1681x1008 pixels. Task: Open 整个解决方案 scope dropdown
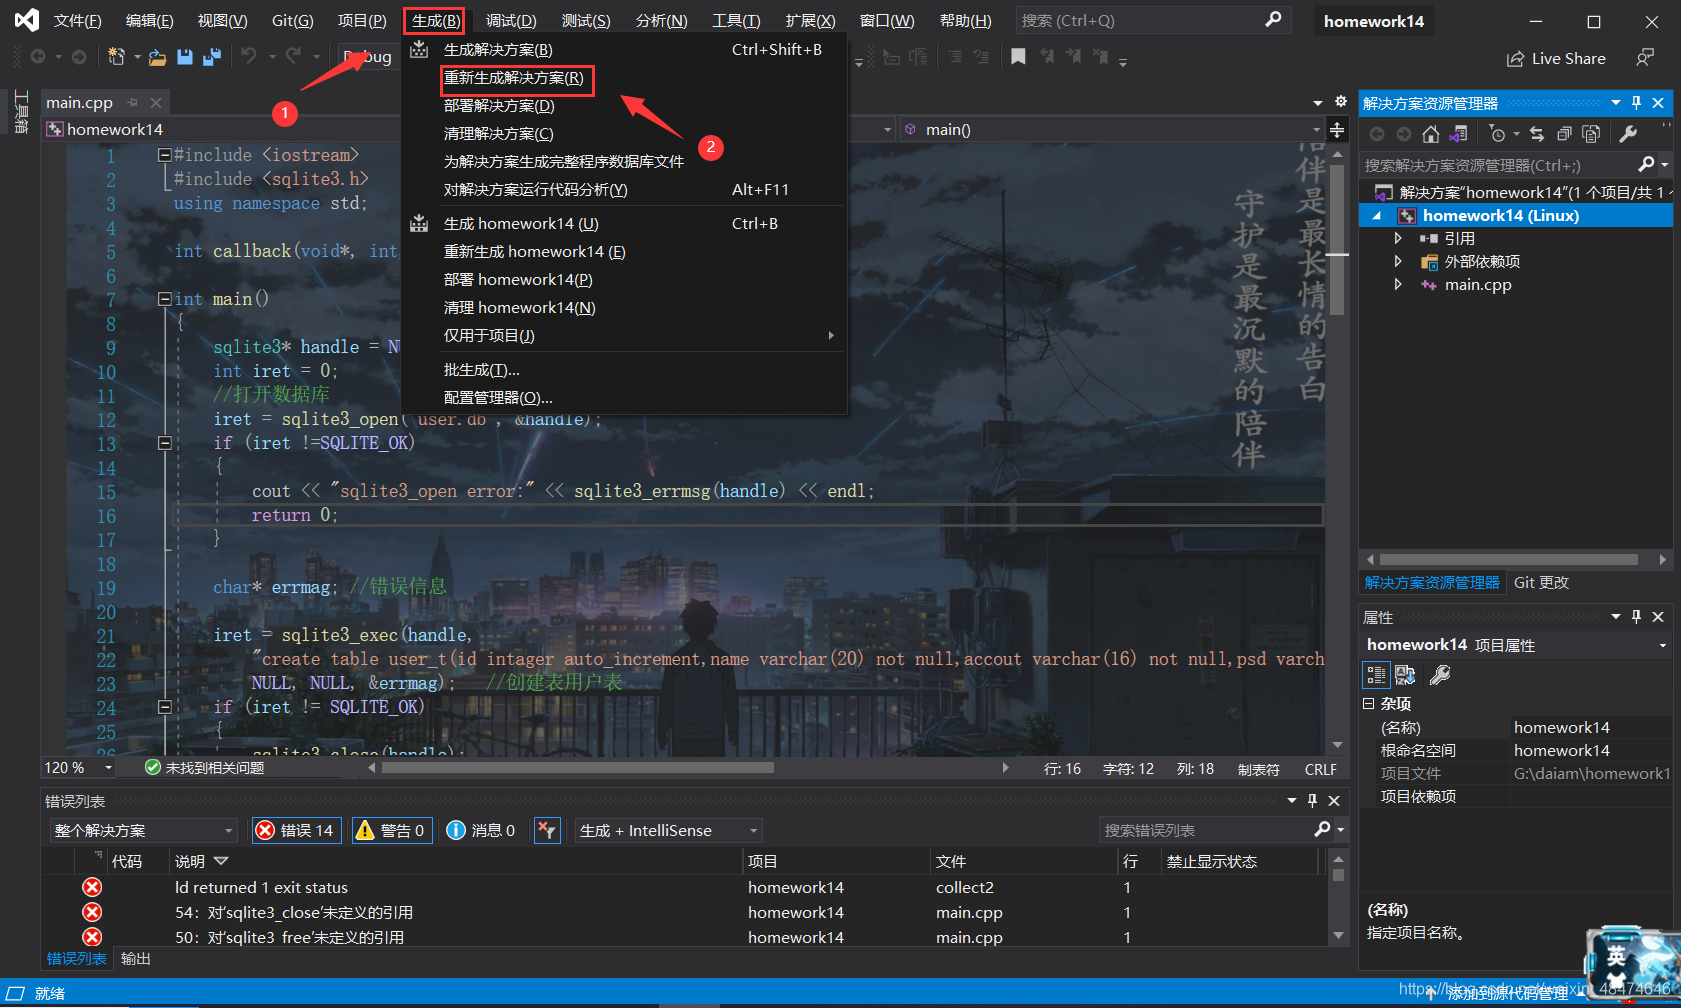pos(143,831)
